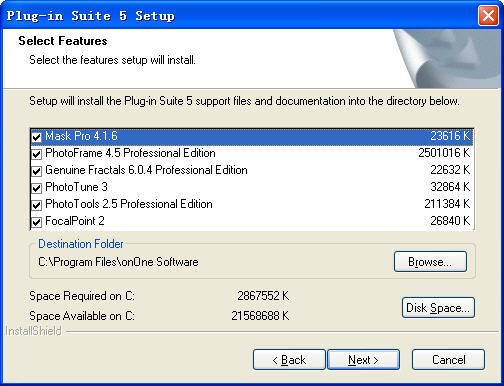Select the PhotoFrame 4.5 Professional Edition row

(x=252, y=153)
